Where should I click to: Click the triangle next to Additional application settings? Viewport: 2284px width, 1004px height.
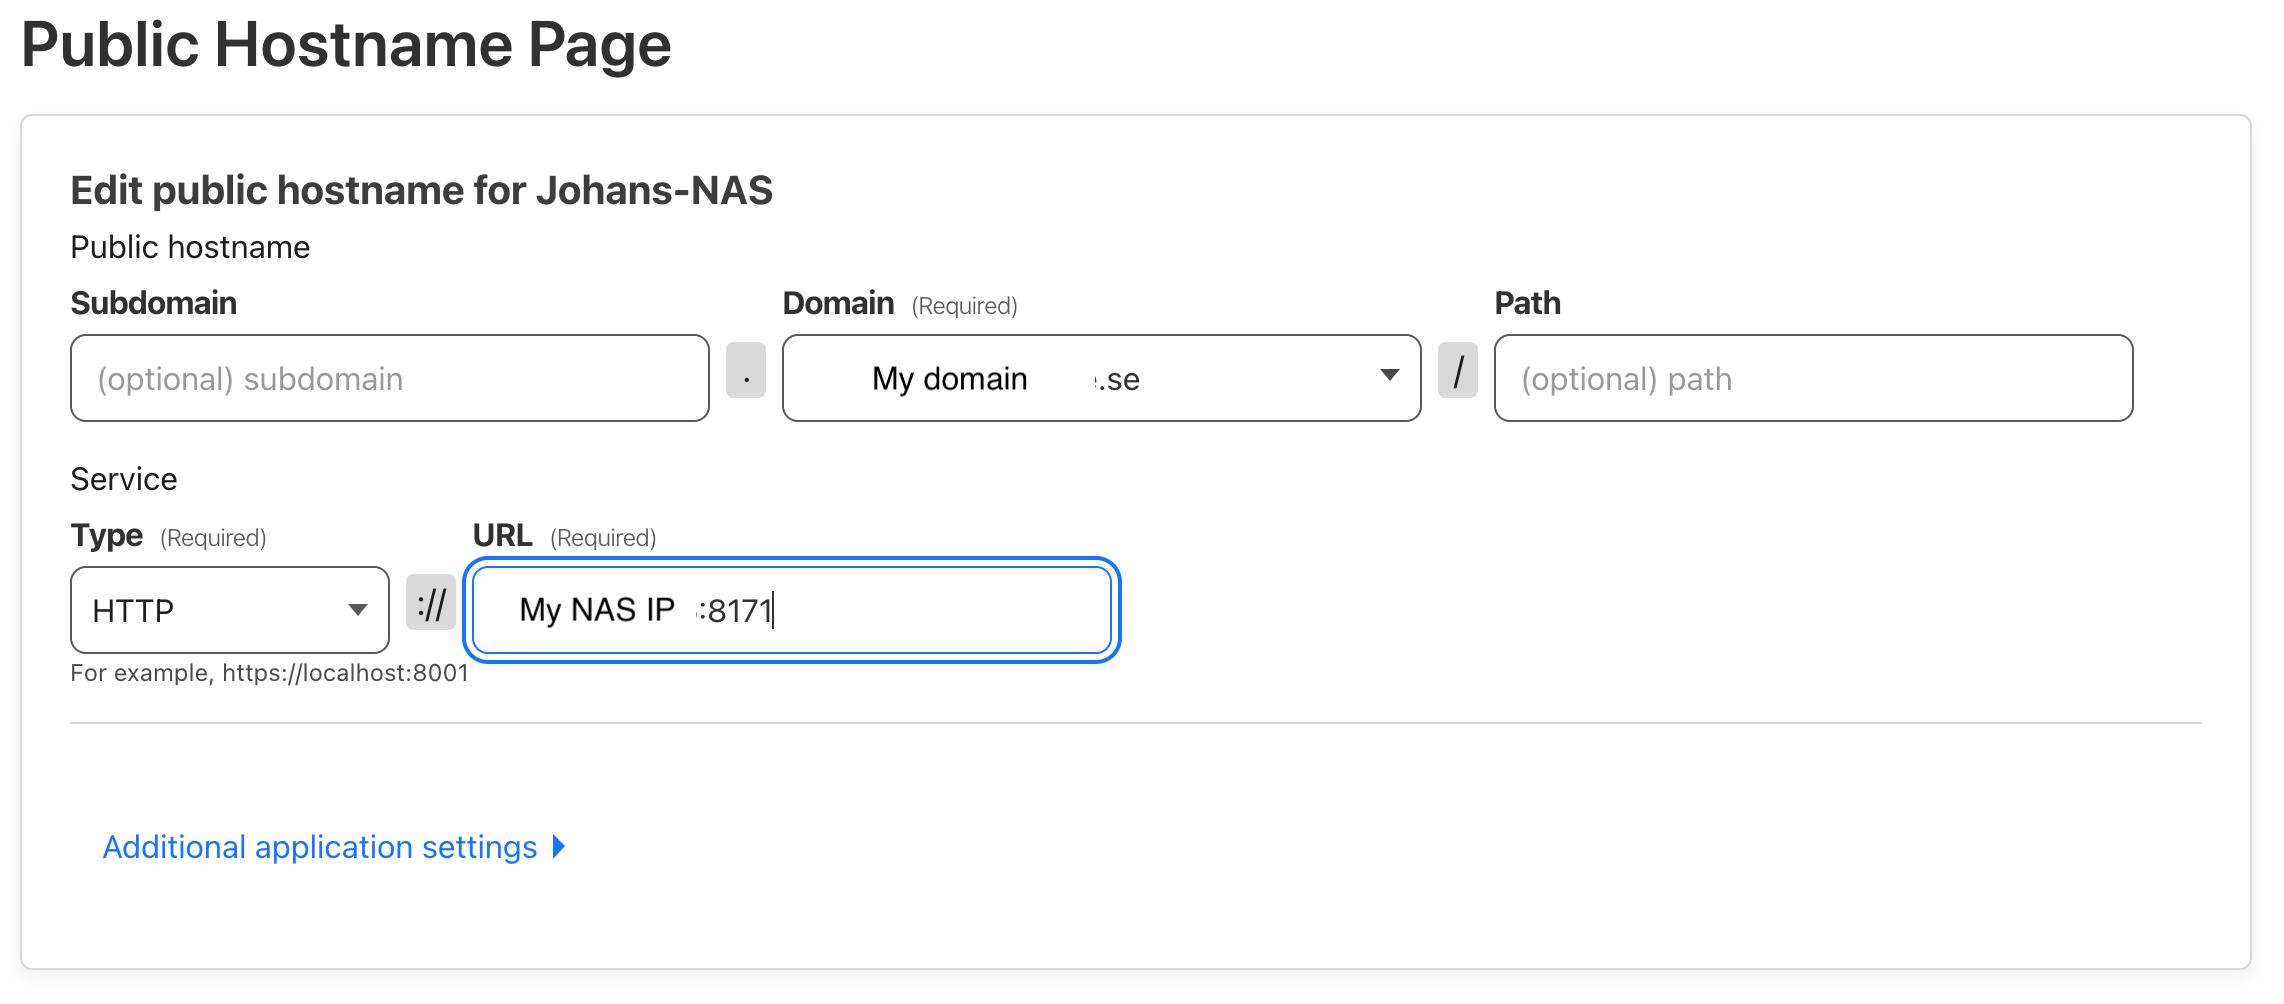coord(559,847)
